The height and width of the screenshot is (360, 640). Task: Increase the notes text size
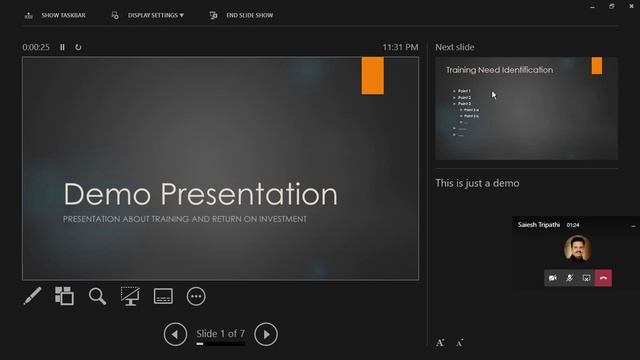(440, 343)
